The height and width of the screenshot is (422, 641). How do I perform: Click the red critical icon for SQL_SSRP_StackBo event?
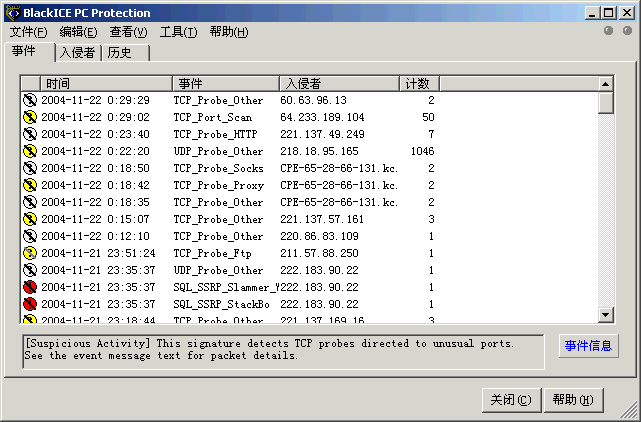(x=30, y=304)
